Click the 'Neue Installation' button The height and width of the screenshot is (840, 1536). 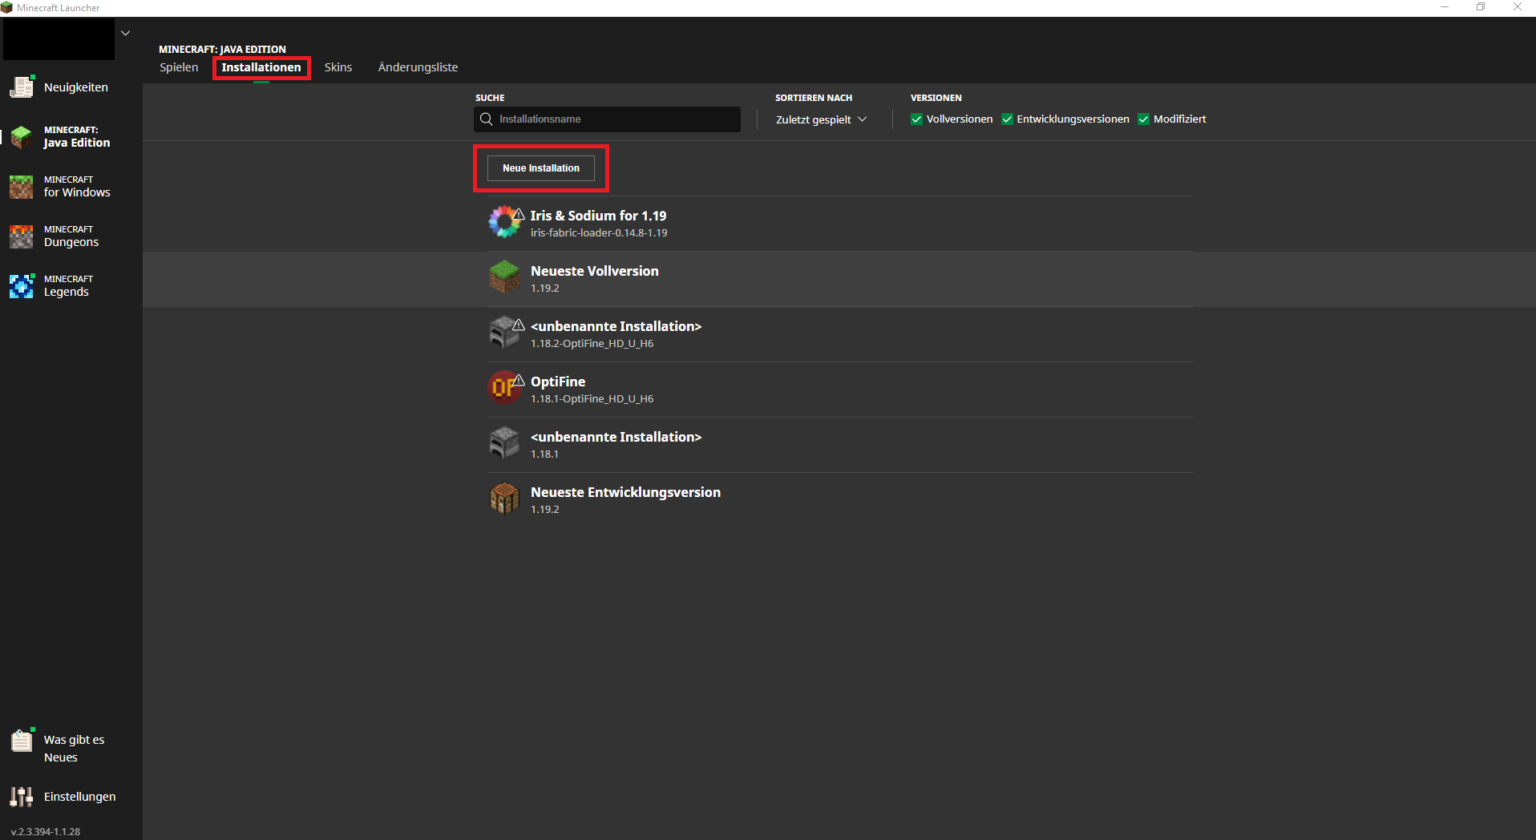point(540,168)
